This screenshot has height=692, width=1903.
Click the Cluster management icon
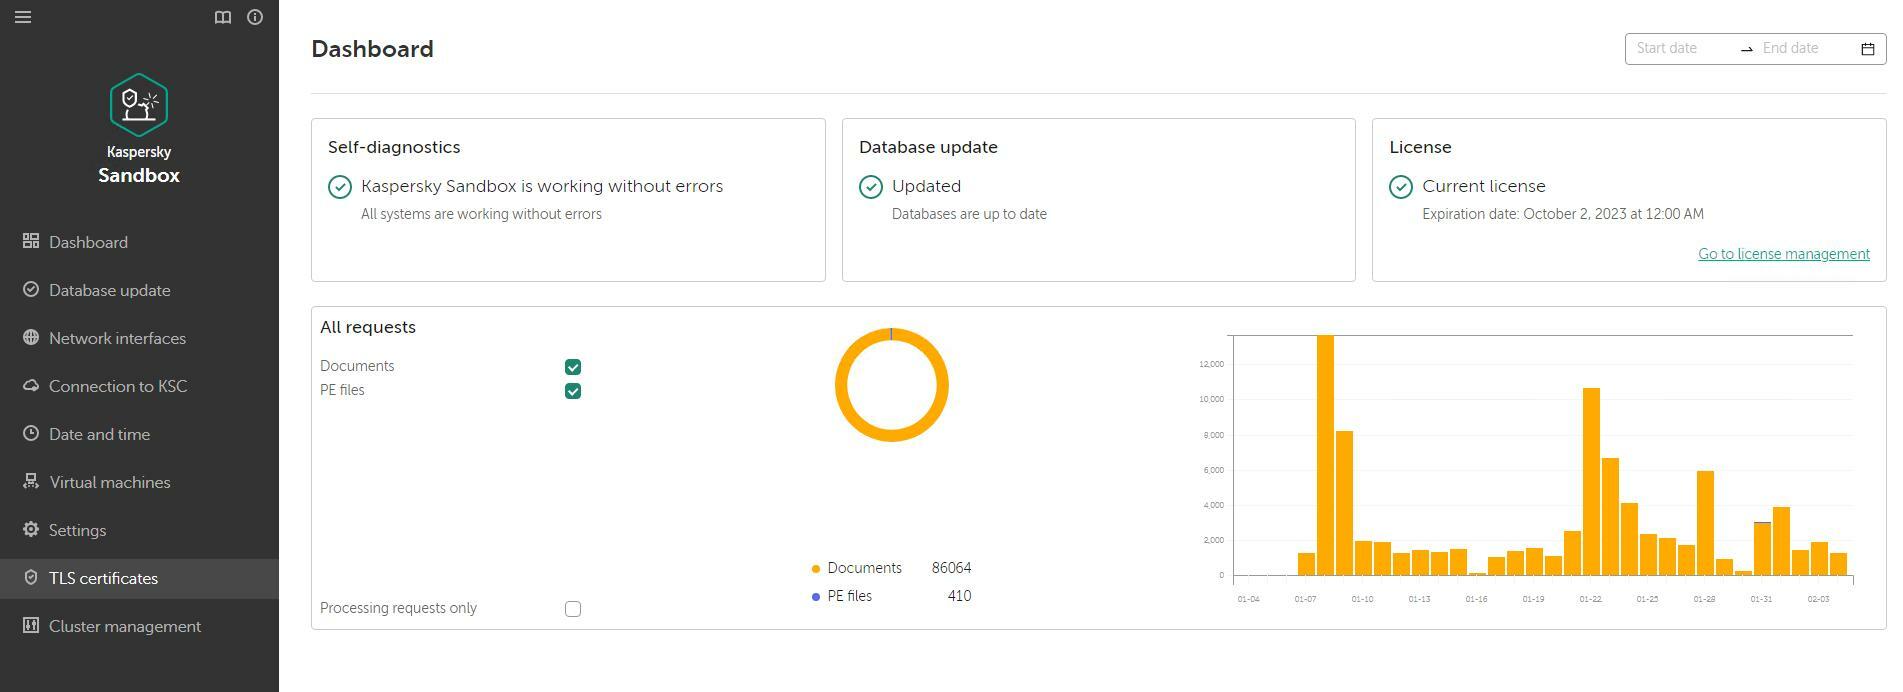click(x=31, y=626)
